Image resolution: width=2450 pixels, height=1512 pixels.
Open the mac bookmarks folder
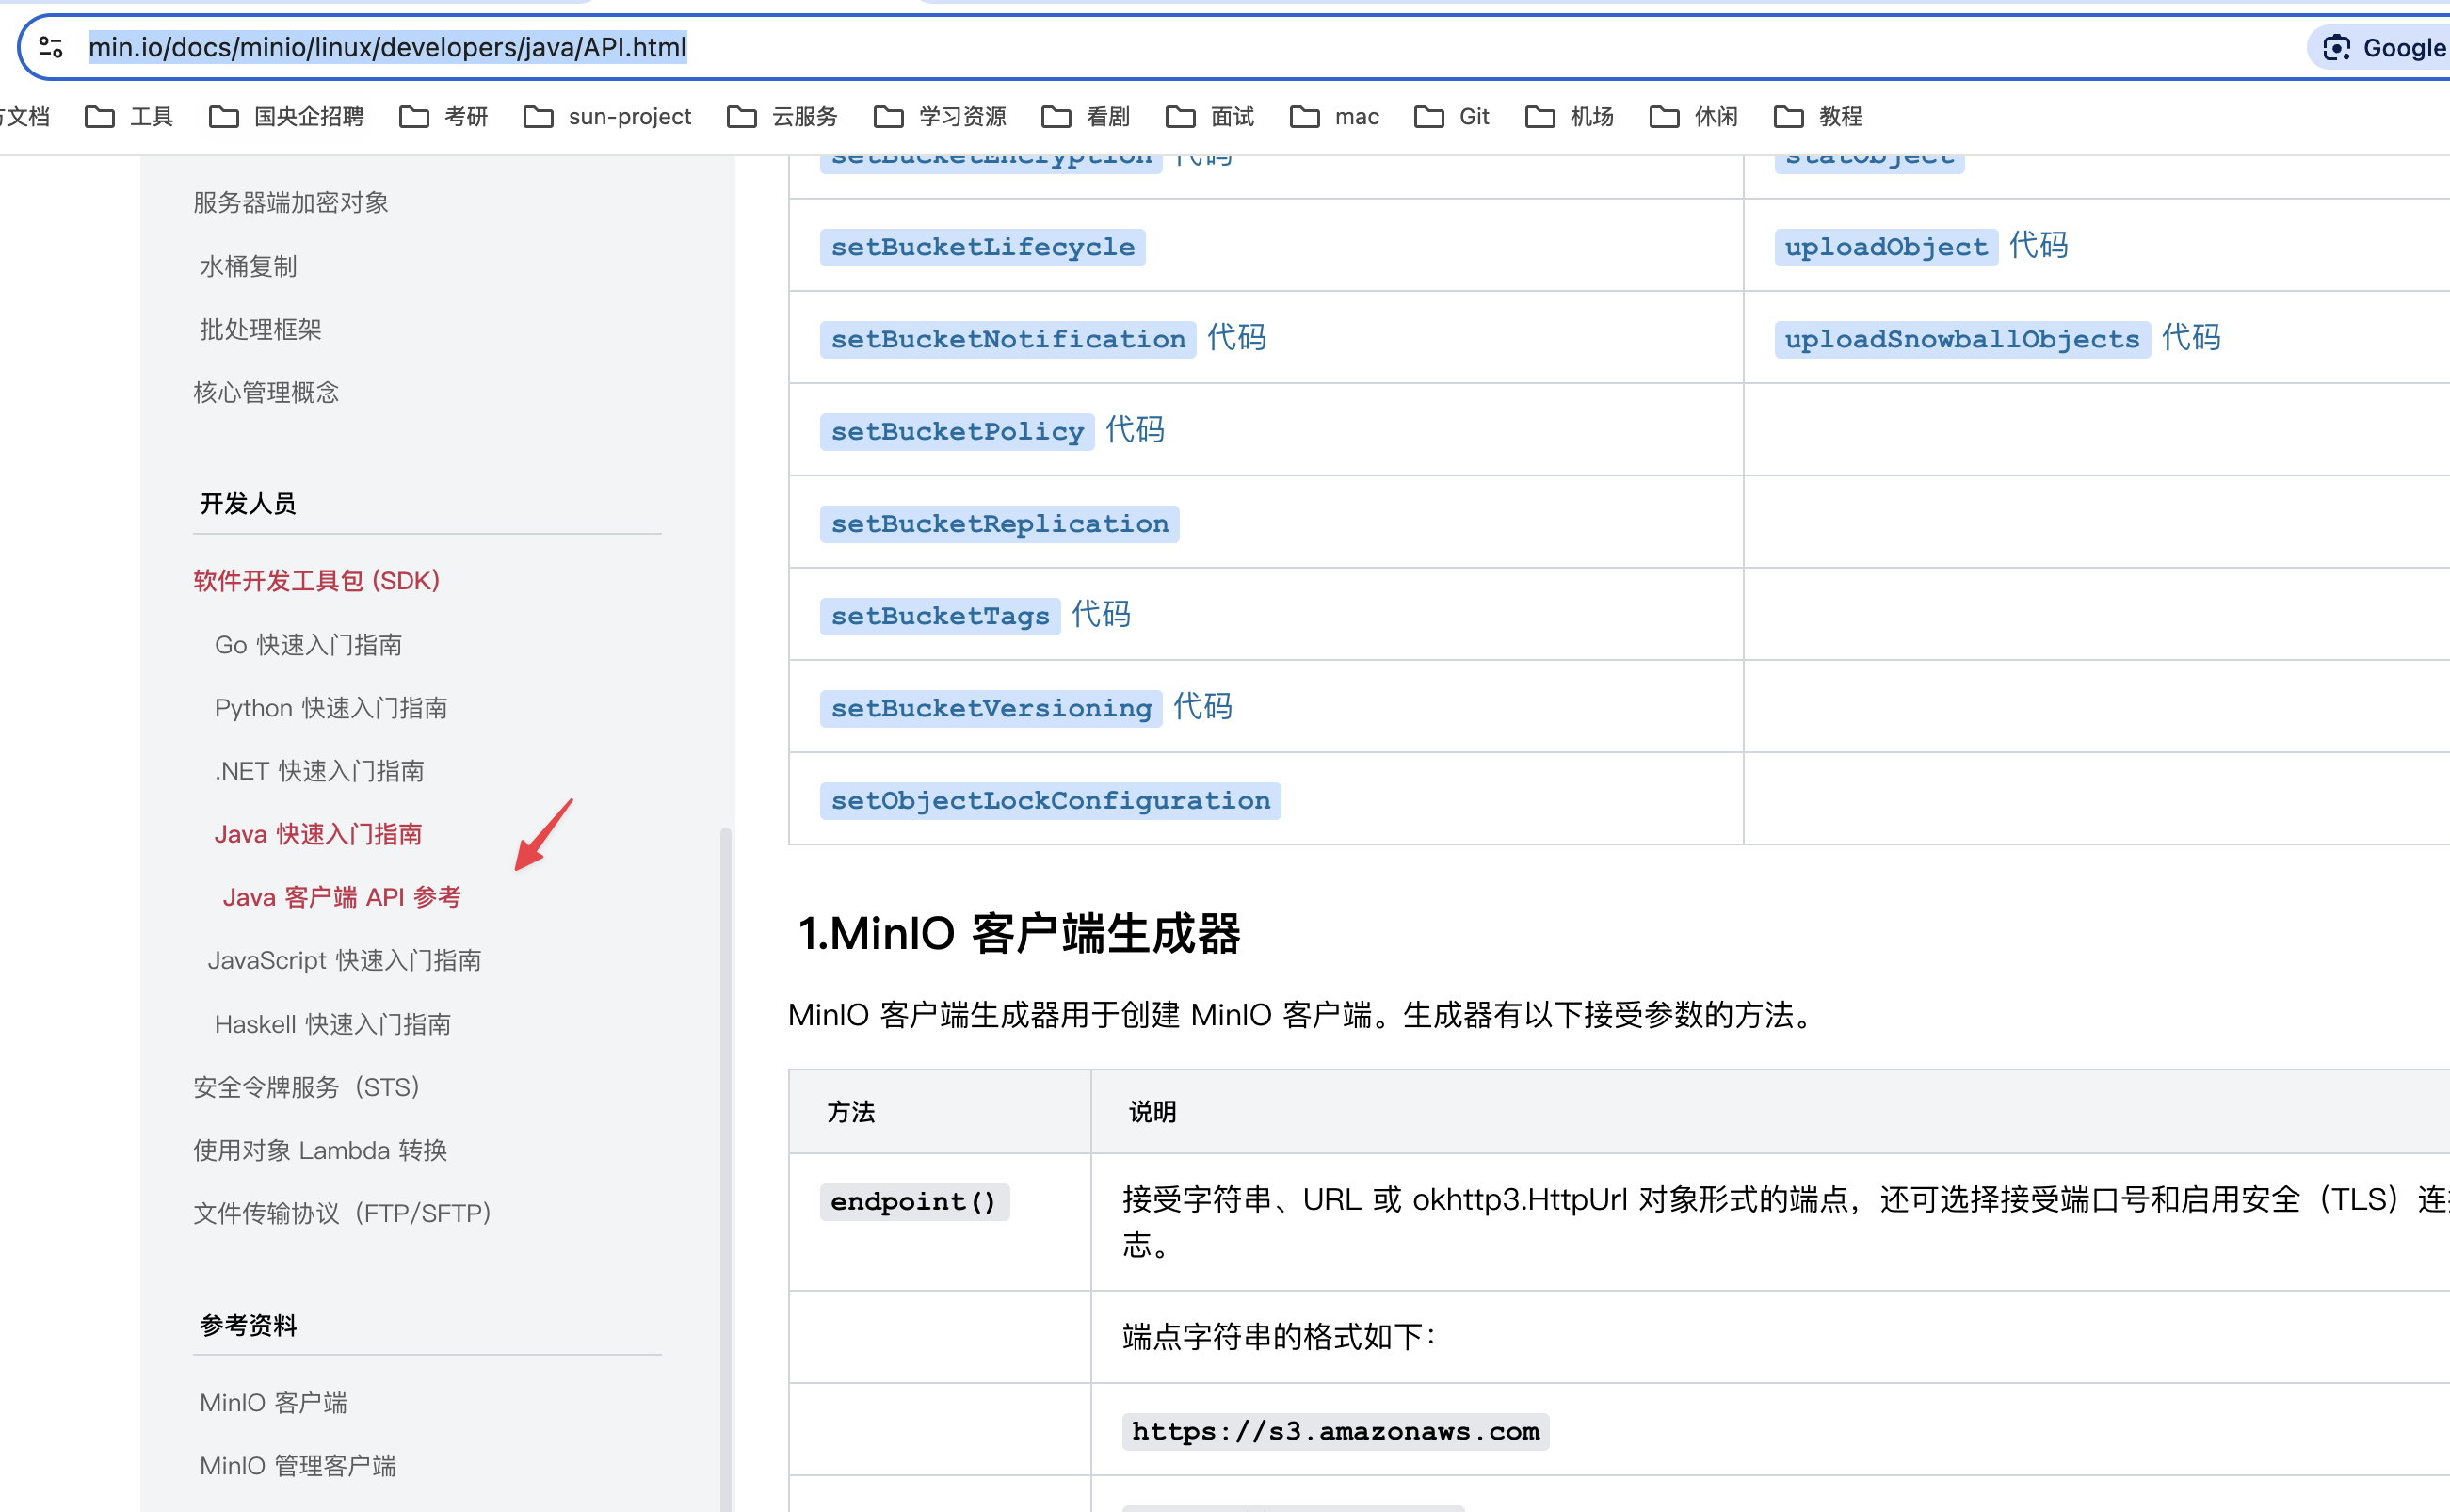(1334, 117)
